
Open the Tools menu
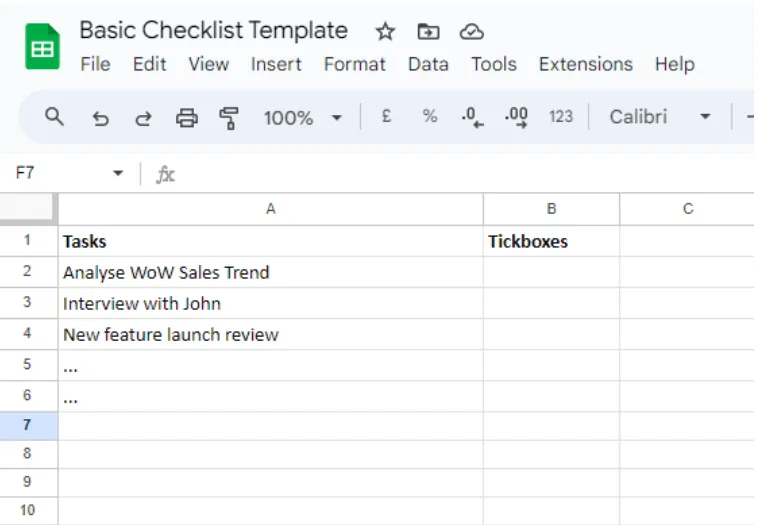coord(494,64)
